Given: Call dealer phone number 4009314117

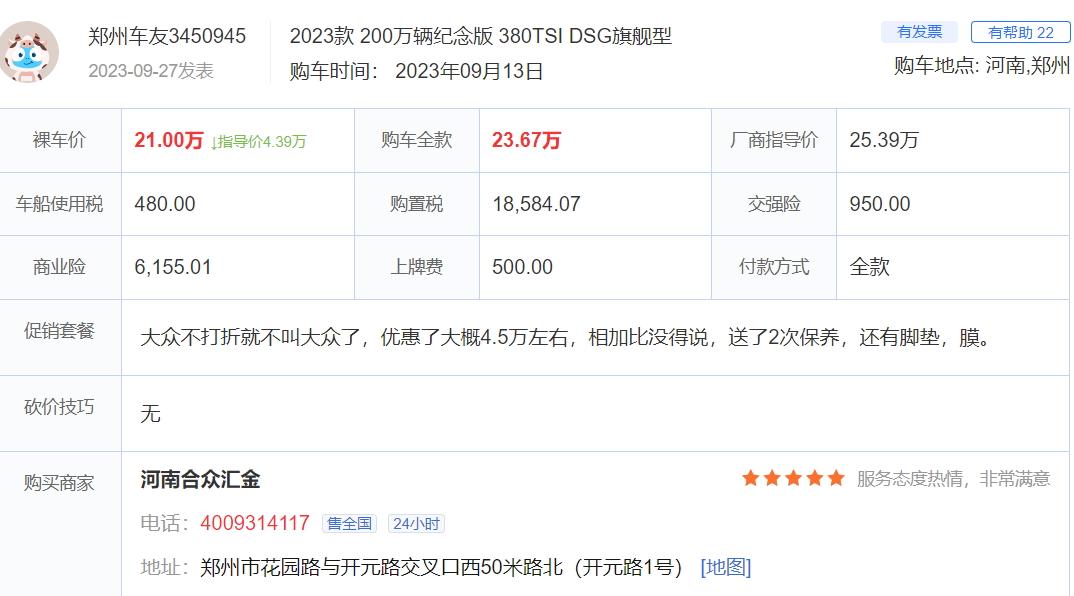Looking at the screenshot, I should 255,523.
